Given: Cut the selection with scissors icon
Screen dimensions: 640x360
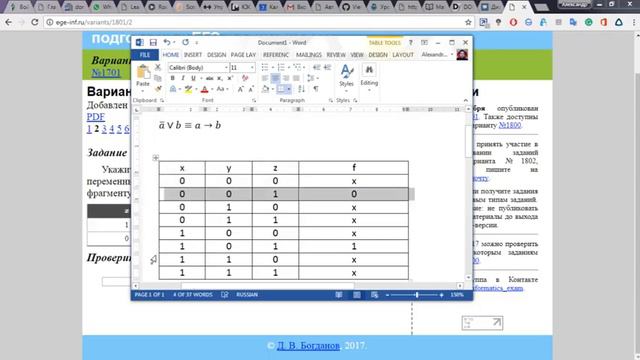Looking at the screenshot, I should tap(158, 67).
